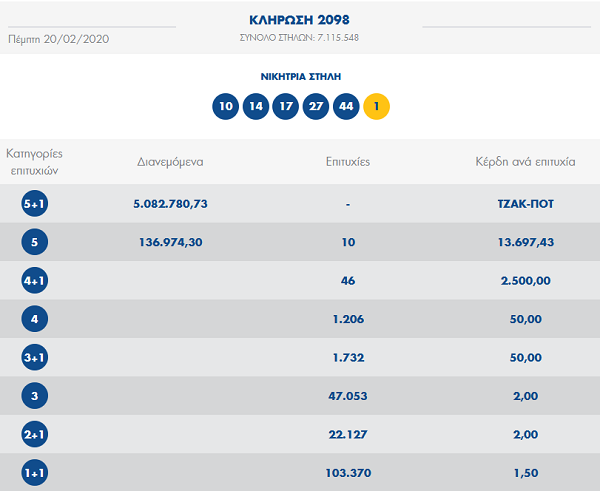Select the 103.370 winners count
The width and height of the screenshot is (600, 491).
348,472
